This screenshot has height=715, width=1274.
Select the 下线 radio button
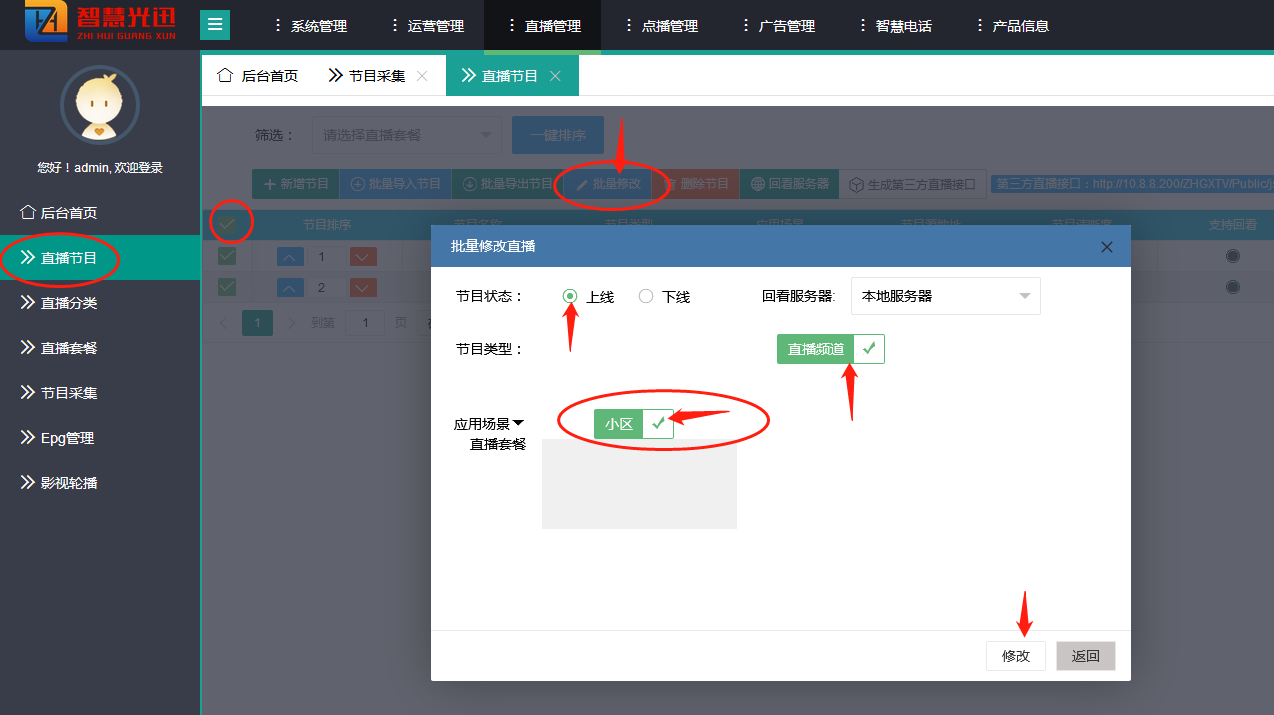point(646,296)
